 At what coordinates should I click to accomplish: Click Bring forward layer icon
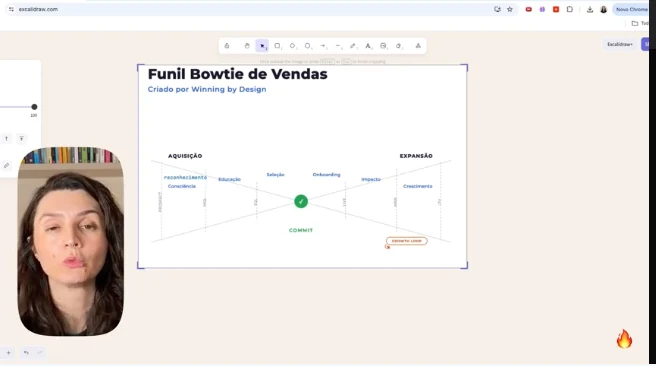[x=7, y=138]
